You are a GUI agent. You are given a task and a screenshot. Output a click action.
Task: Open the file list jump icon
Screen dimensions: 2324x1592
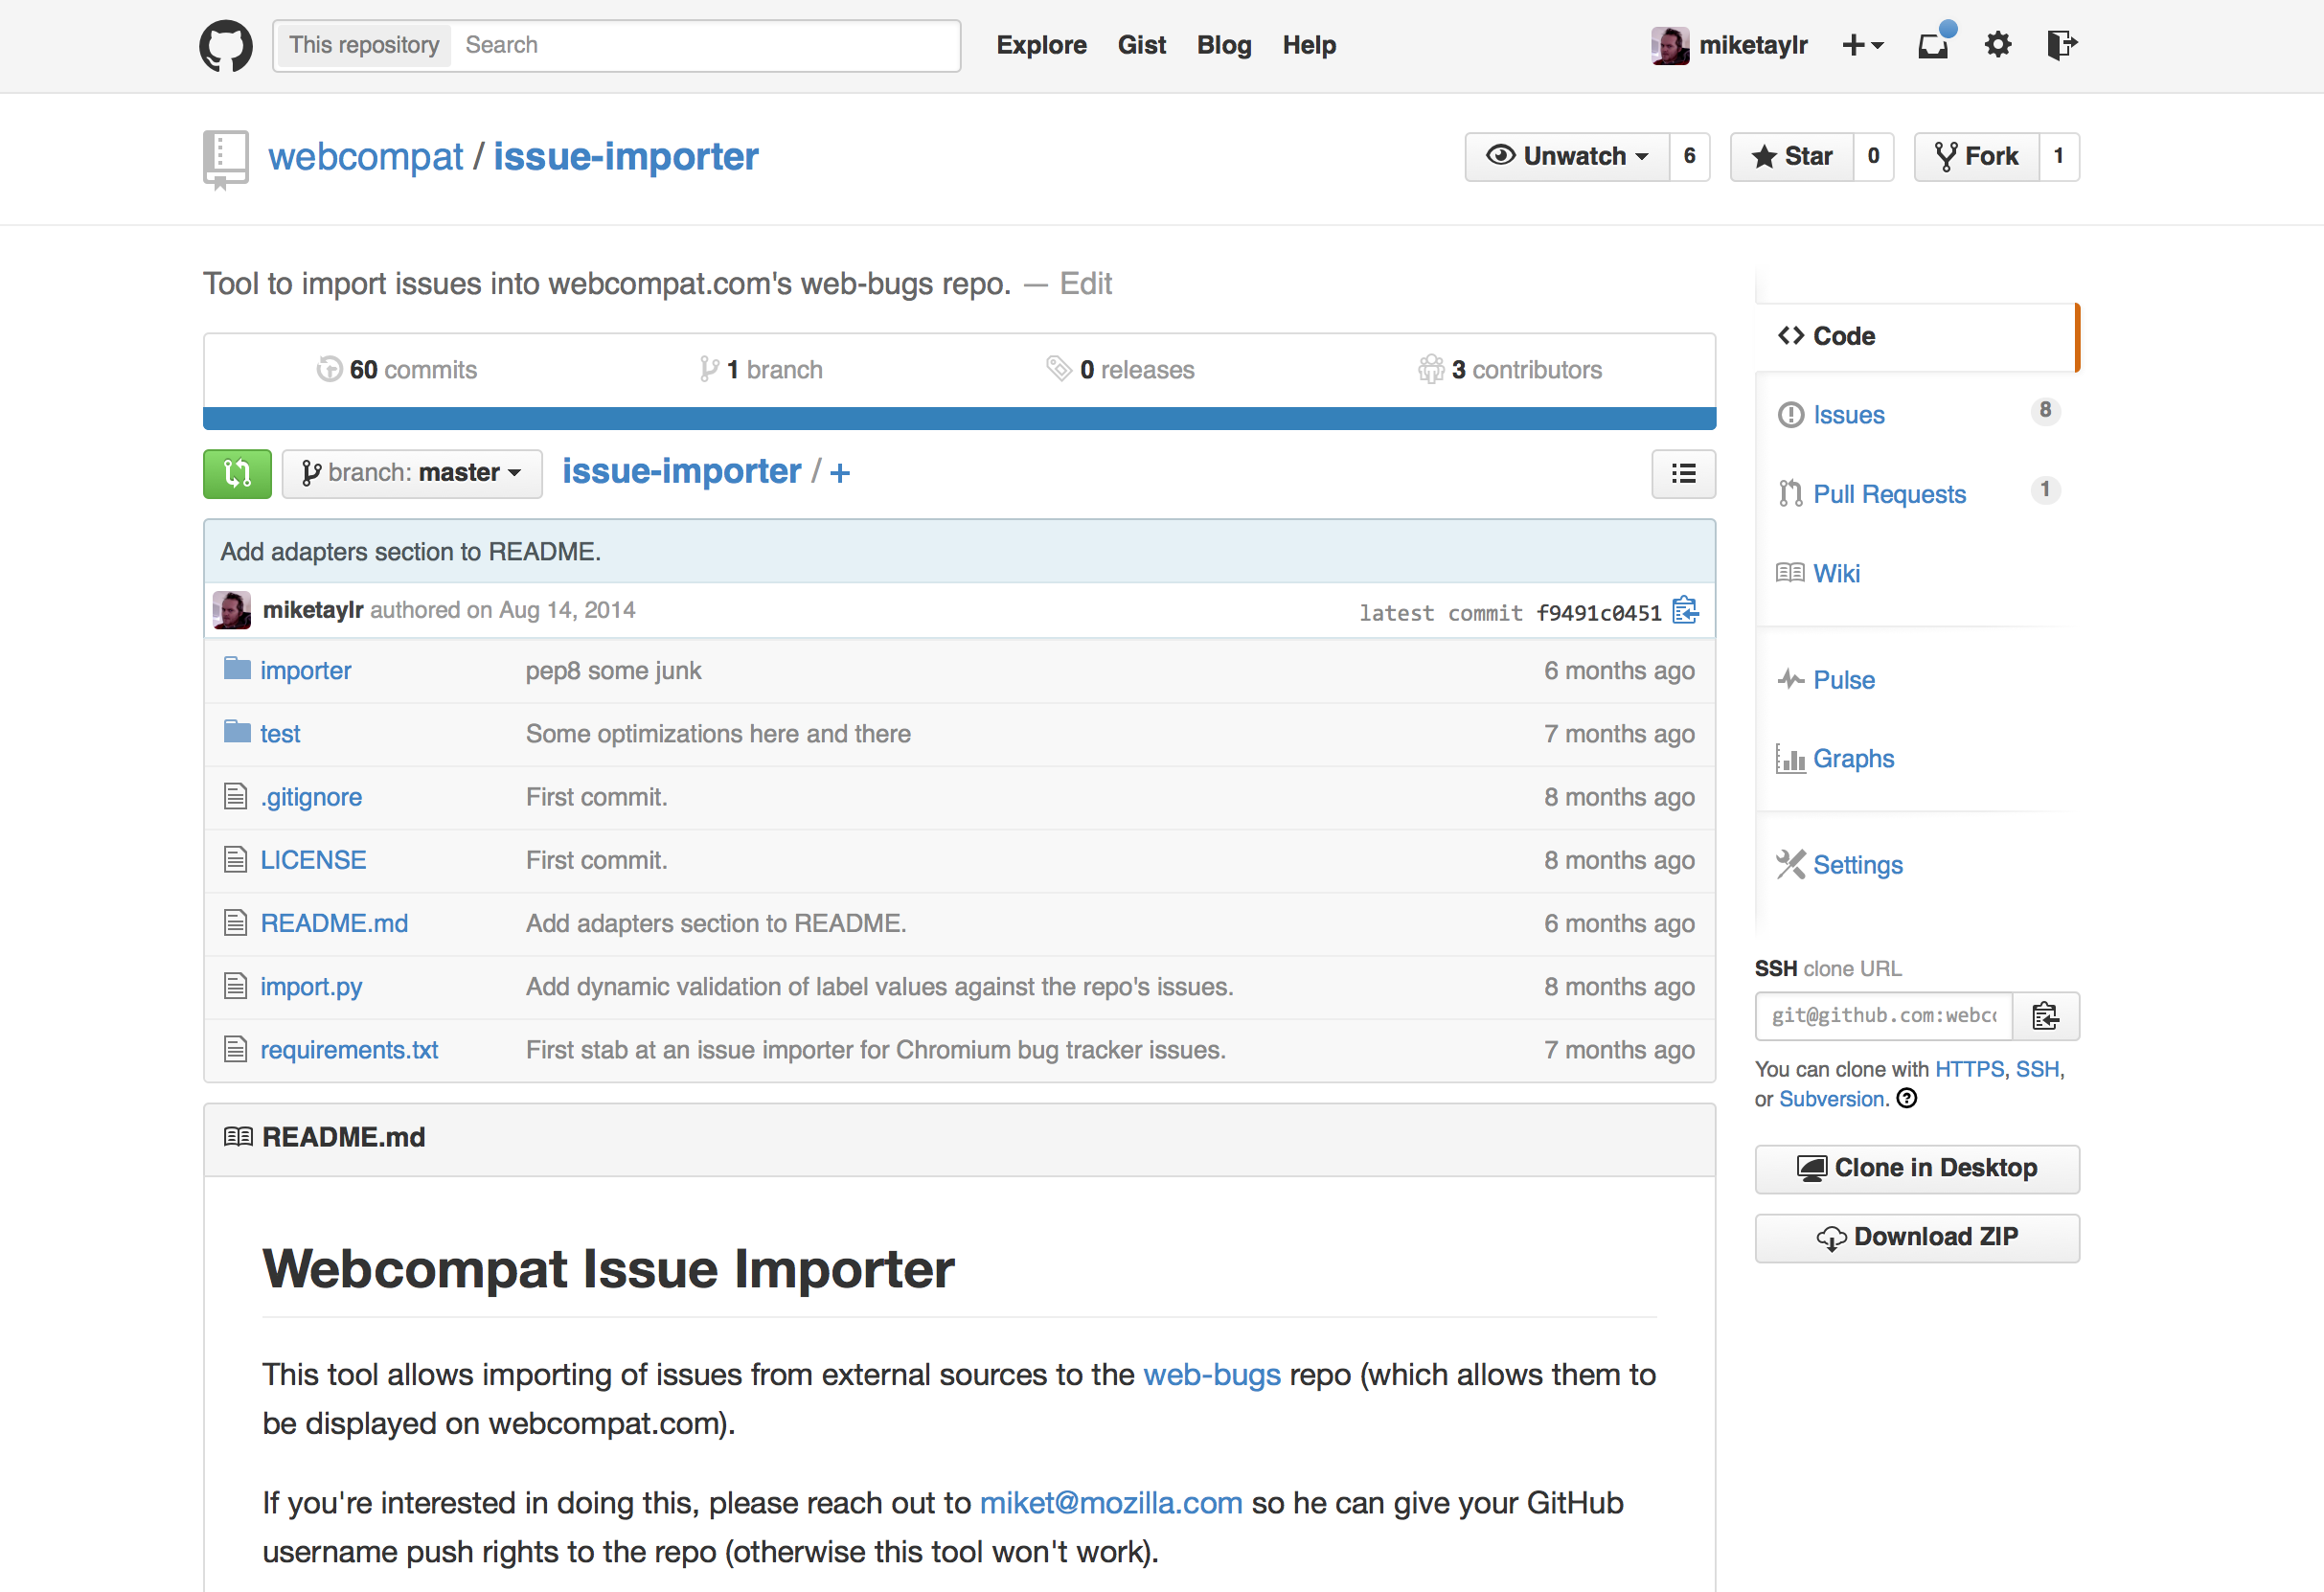tap(1683, 473)
